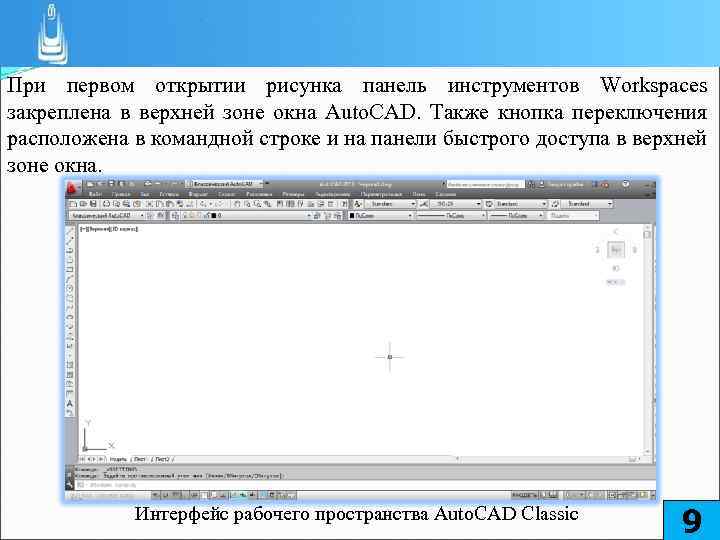This screenshot has height=540, width=720.
Task: Open the ISO-25 dimension style dropdown
Action: 456,204
